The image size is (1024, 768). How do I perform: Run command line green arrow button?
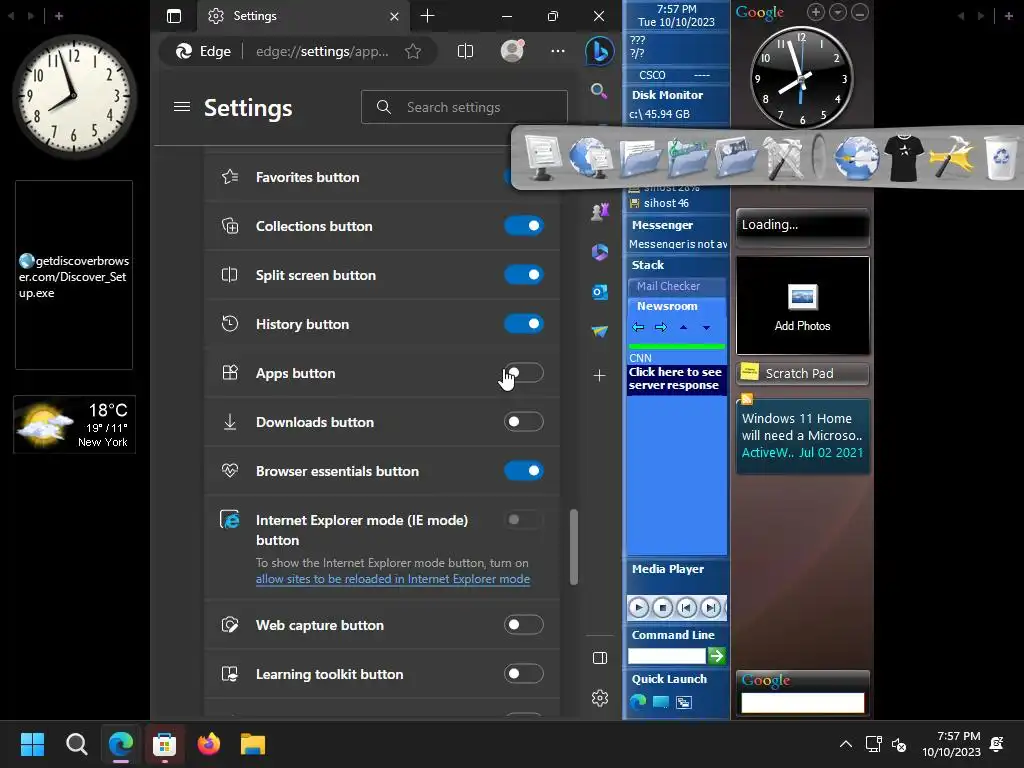coord(716,656)
